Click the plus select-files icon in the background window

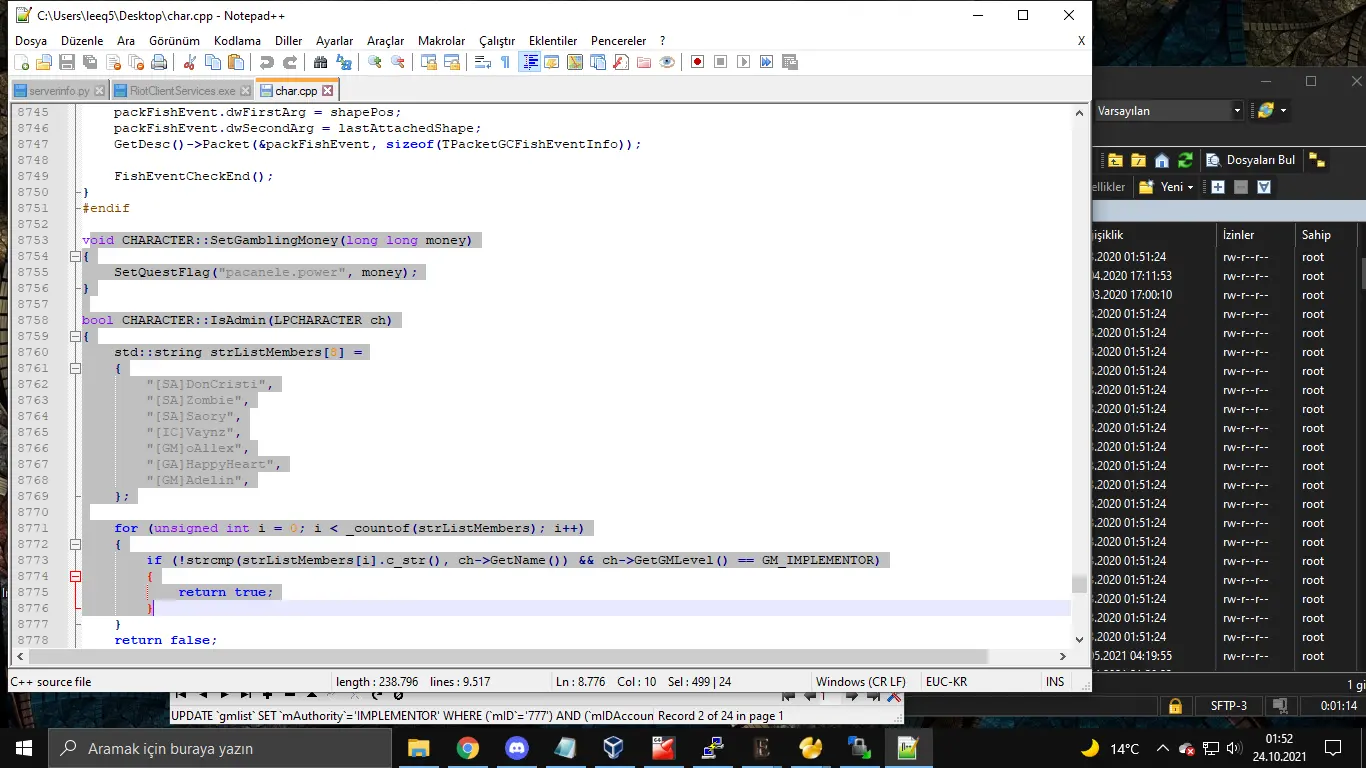1217,187
